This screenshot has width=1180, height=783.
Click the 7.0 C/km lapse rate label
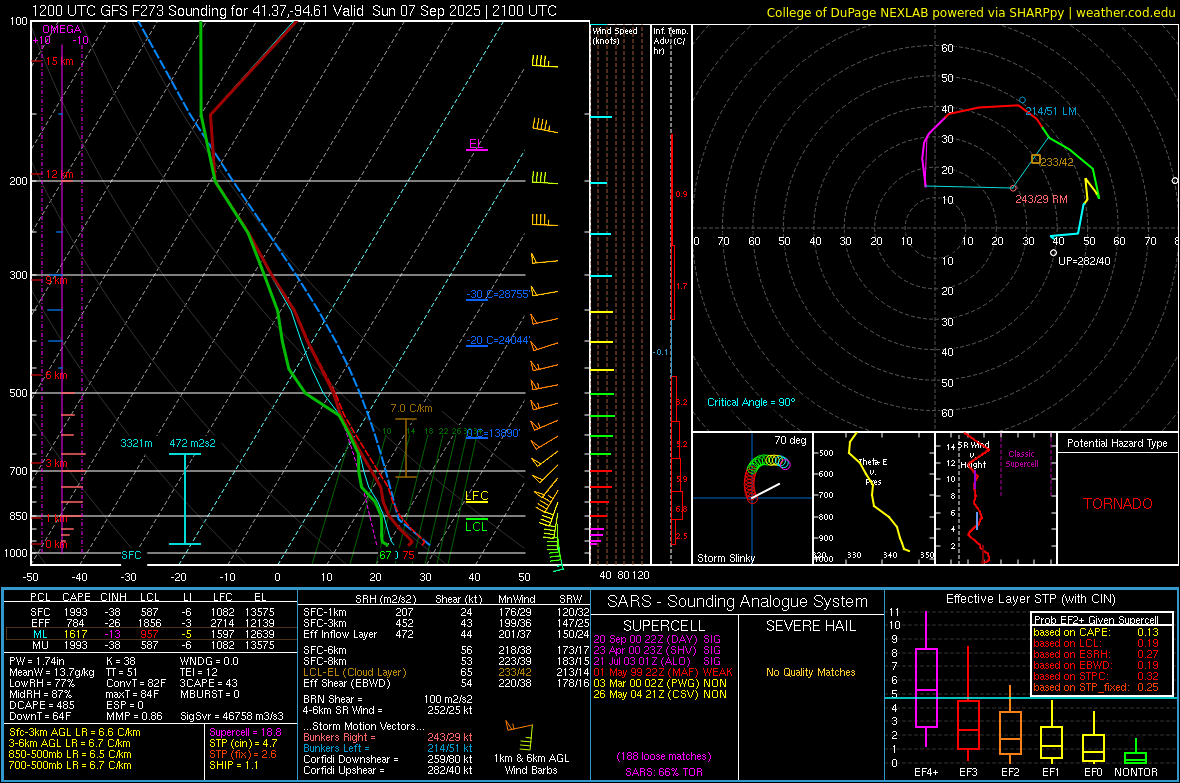[411, 408]
